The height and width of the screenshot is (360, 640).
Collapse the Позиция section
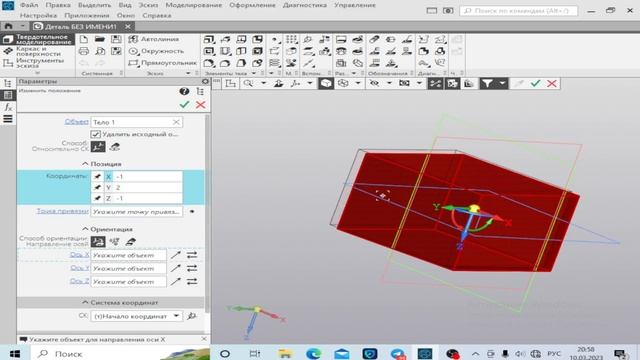coord(85,164)
